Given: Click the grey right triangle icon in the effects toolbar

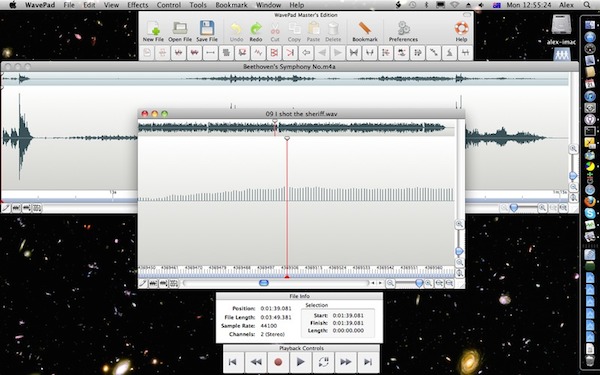Looking at the screenshot, I should click(338, 53).
